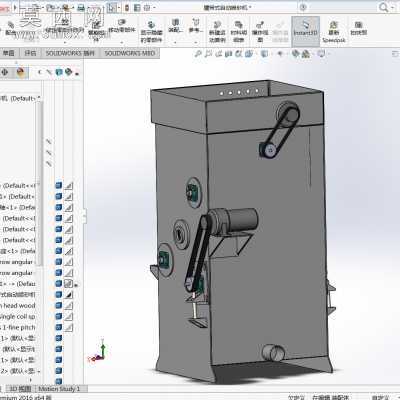
Task: Switch to the SOLIDWORKS 插件 tab
Action: point(70,53)
